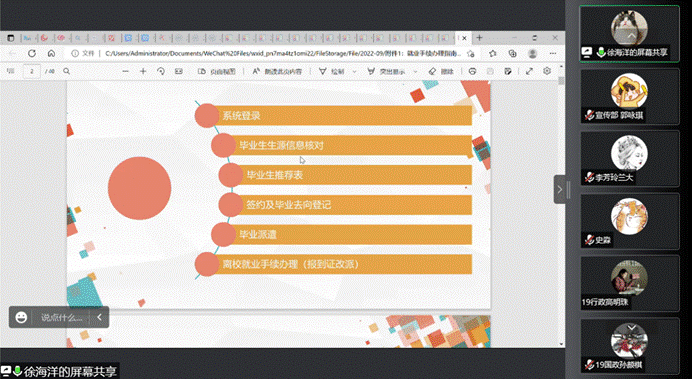
Task: Select the 擦除 eraser tool
Action: [441, 71]
